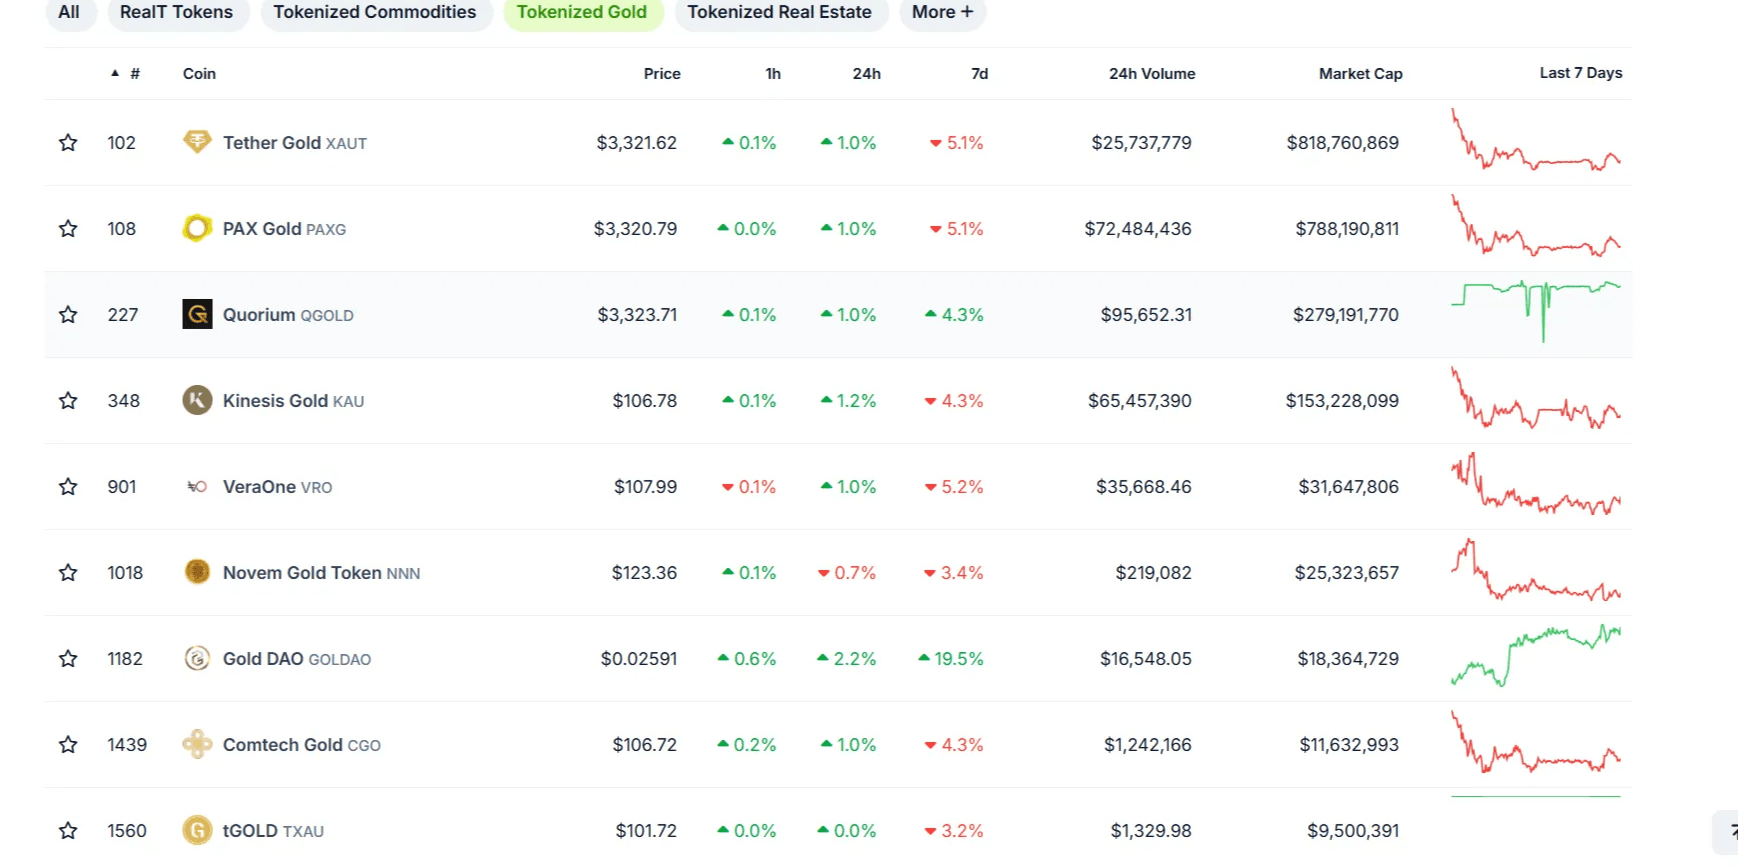Click the tGOLD TXAU logo icon
The height and width of the screenshot is (867, 1738).
(197, 830)
